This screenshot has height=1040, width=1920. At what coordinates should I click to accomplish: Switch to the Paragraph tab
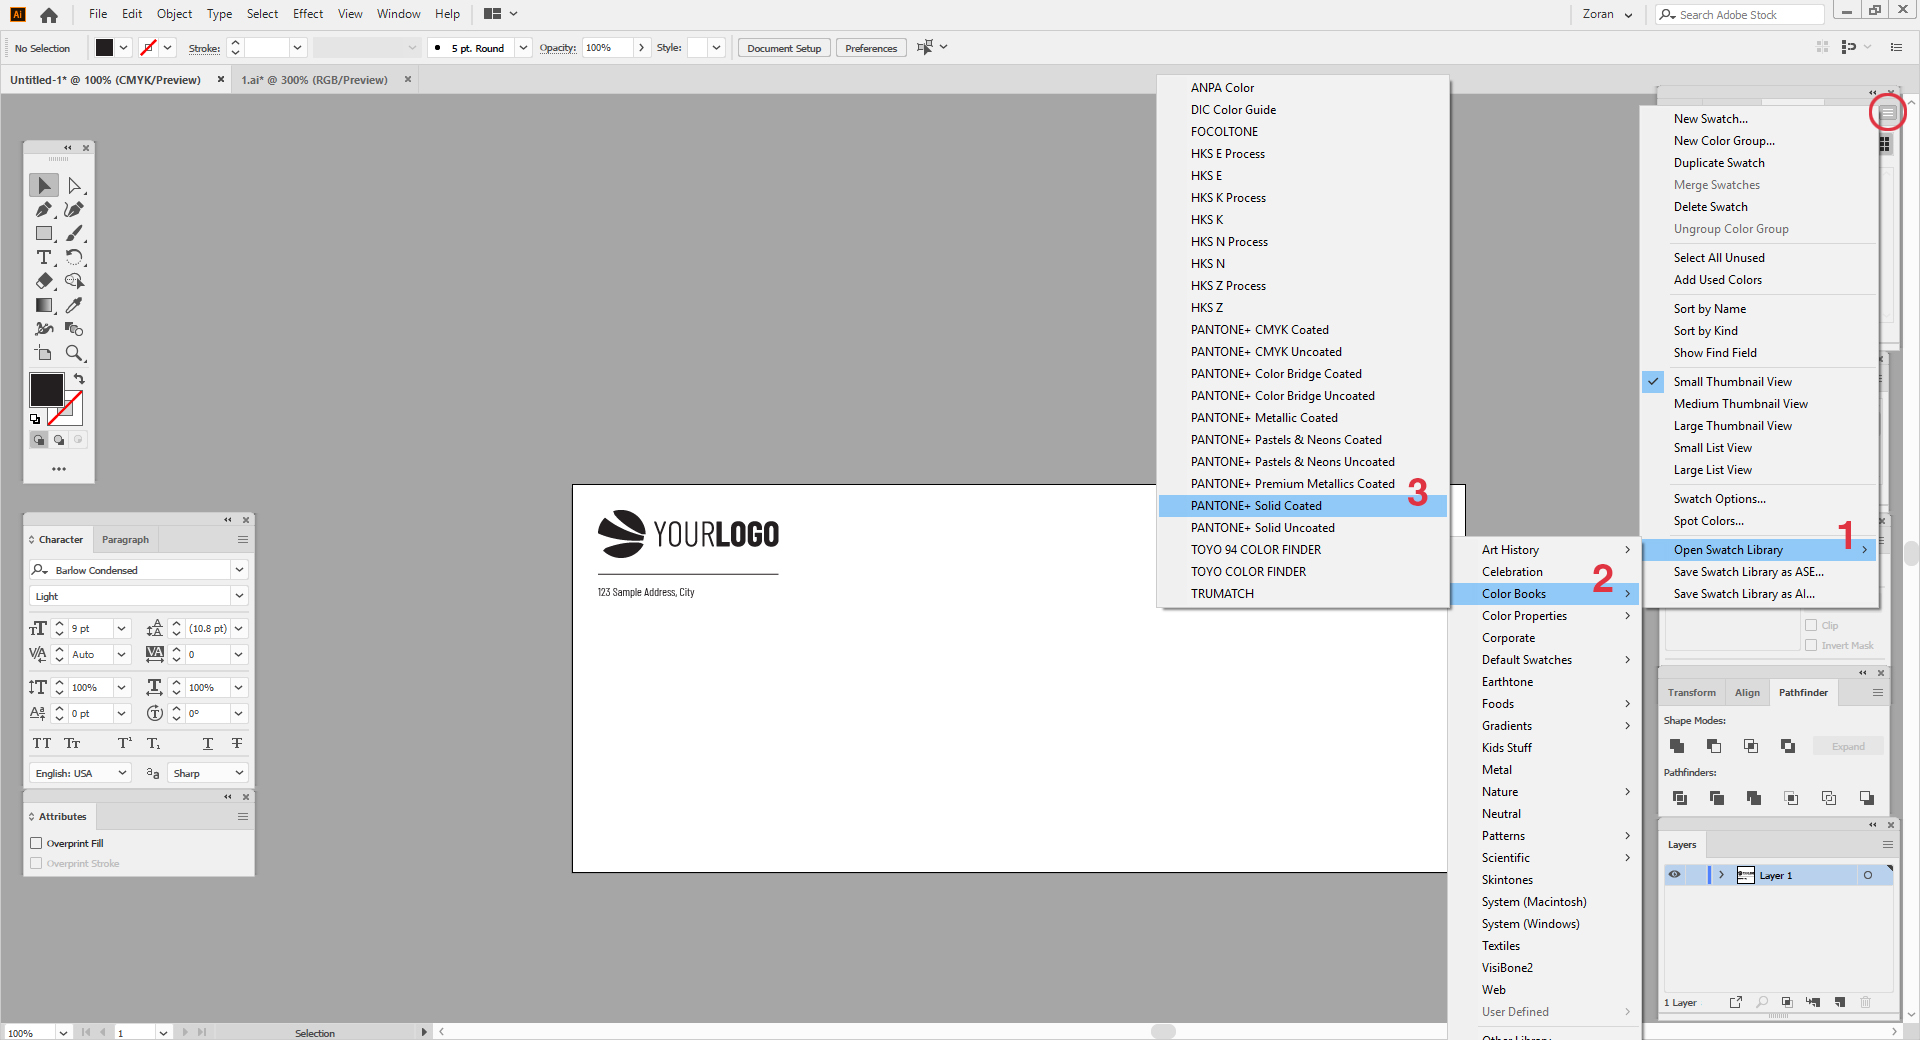[x=125, y=540]
